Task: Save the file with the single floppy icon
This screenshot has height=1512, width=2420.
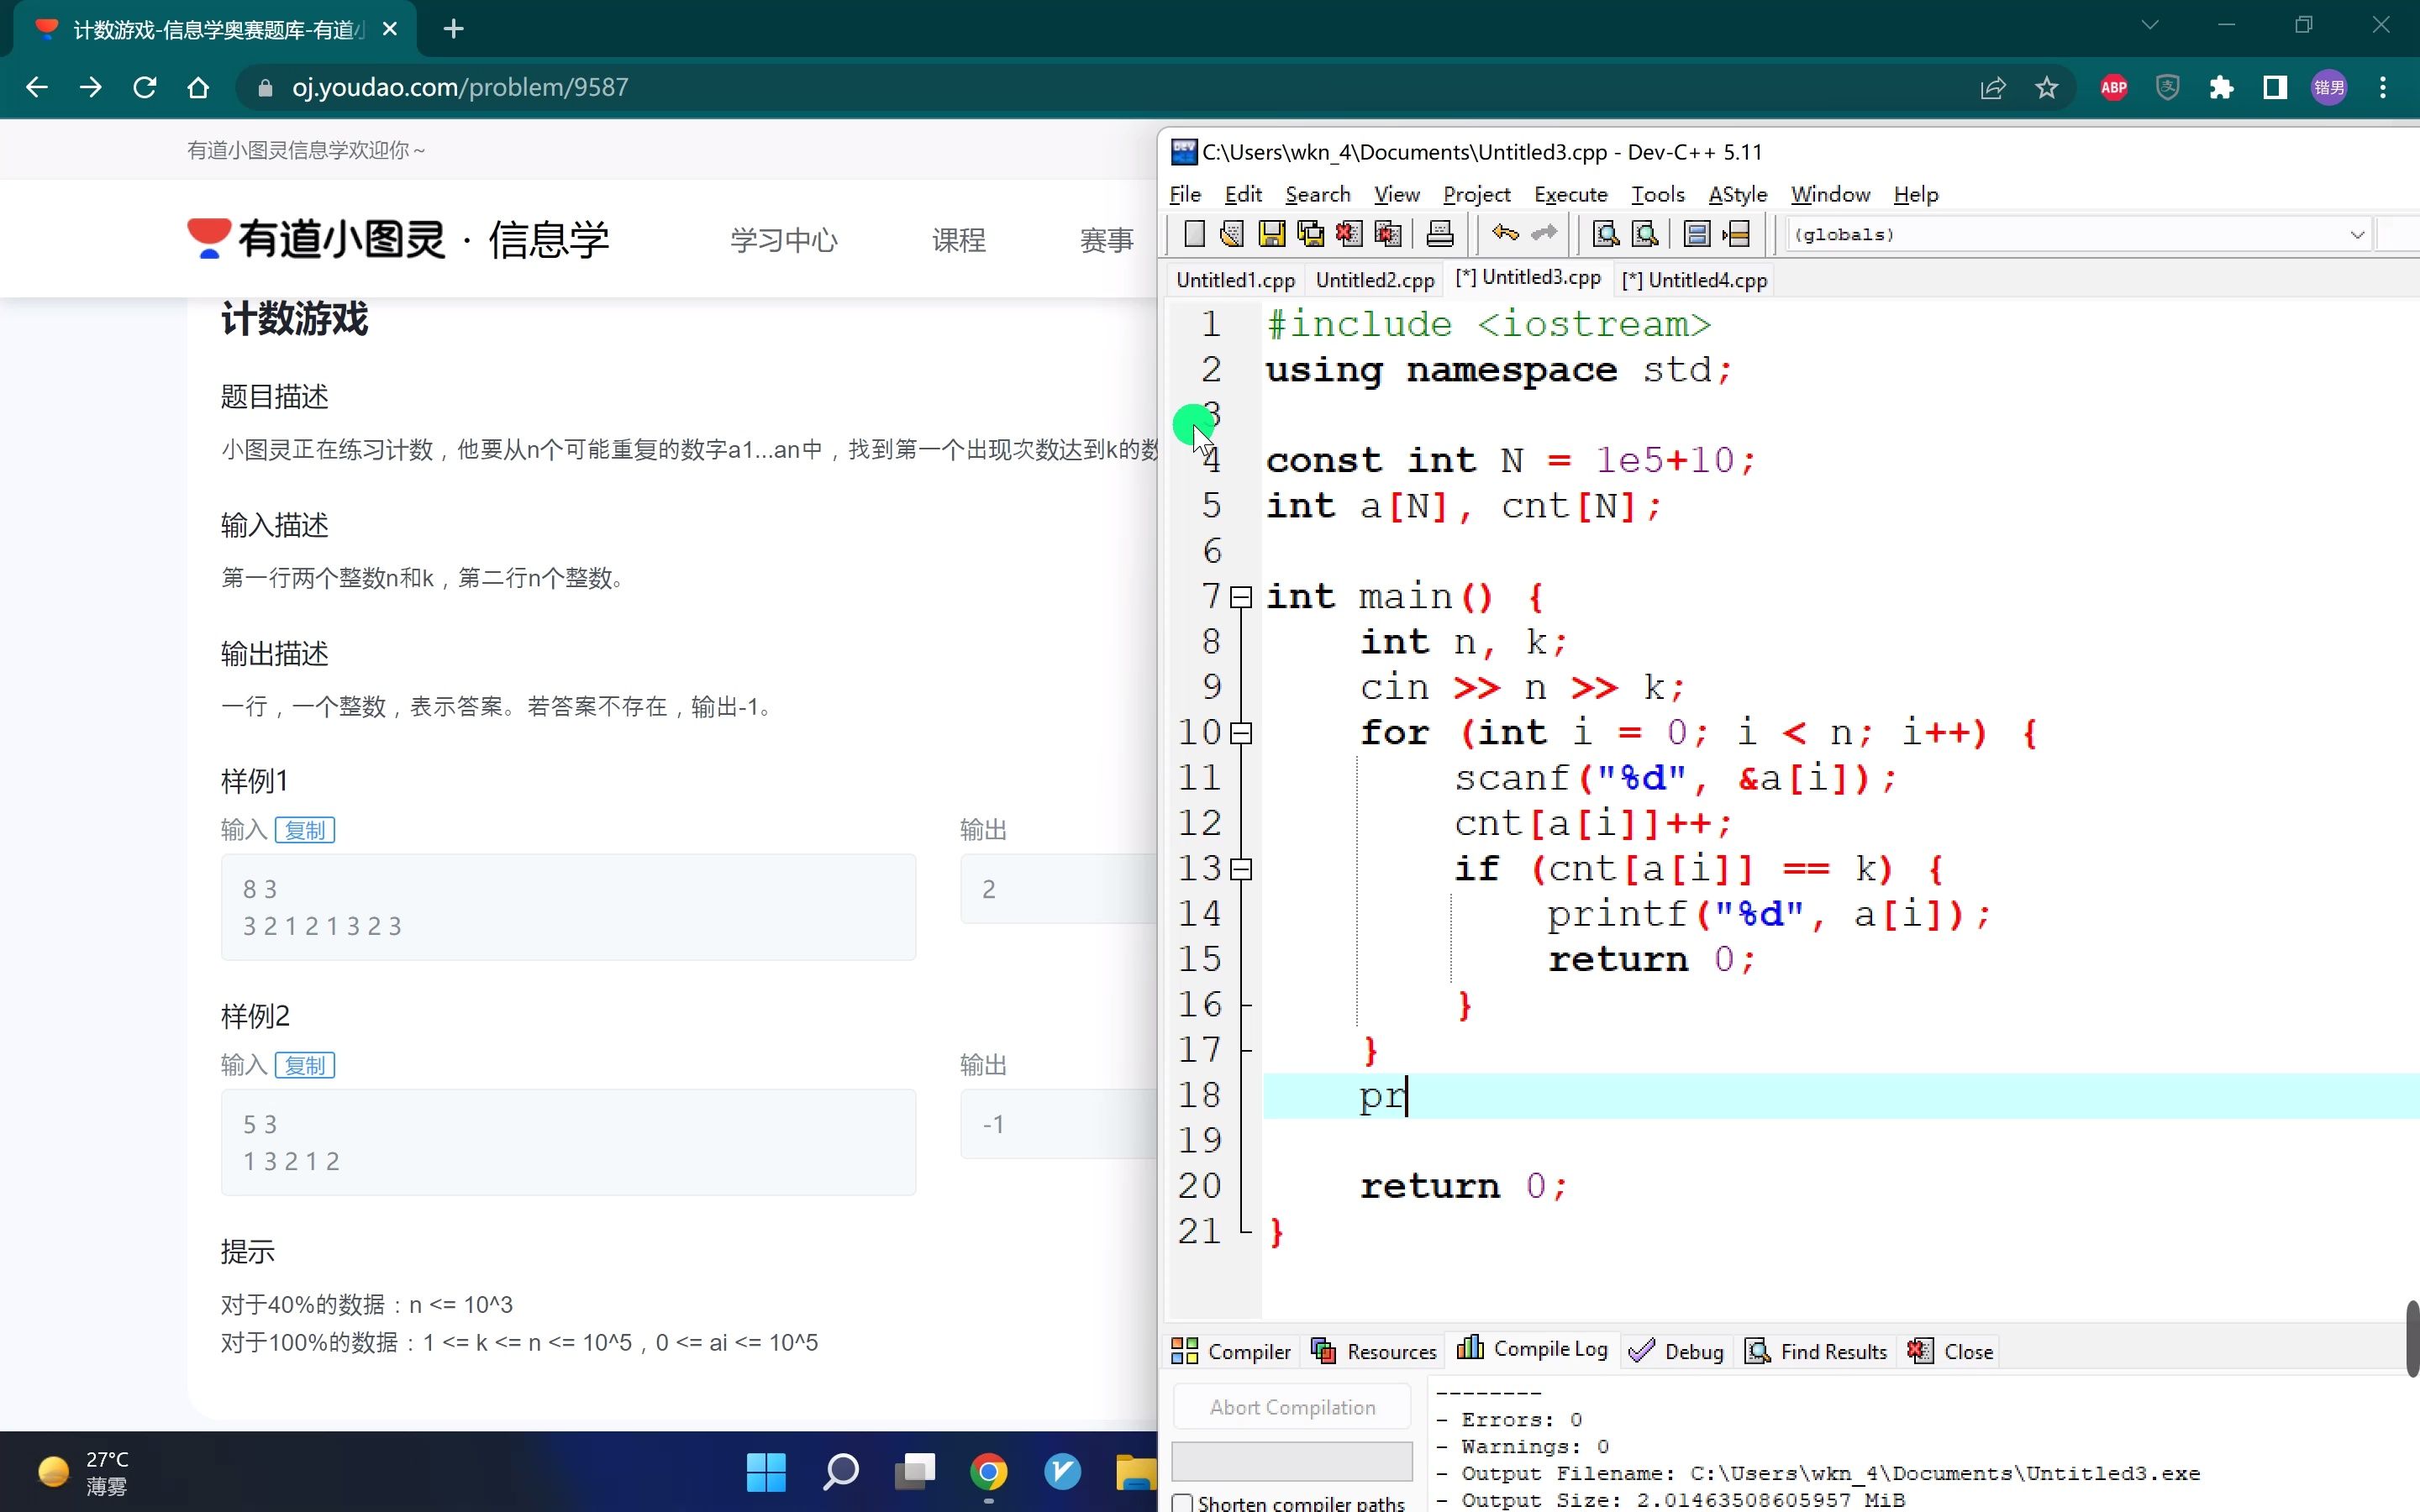Action: point(1271,234)
